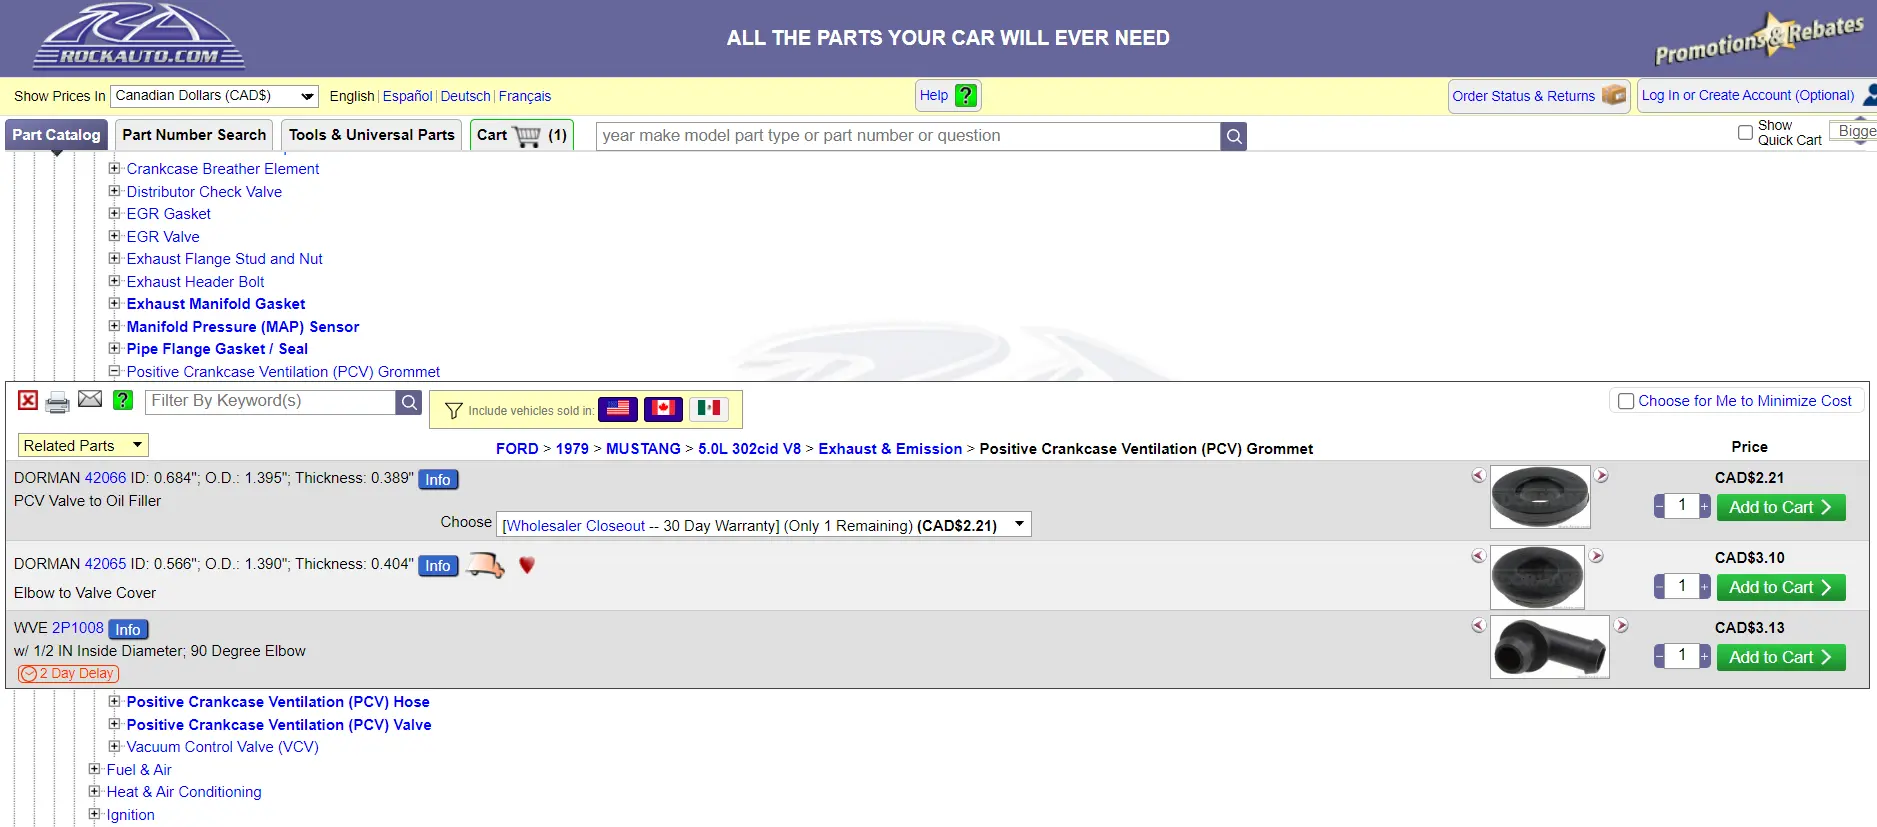Expand Exhaust Manifold Gasket node
1877x827 pixels.
tap(114, 303)
